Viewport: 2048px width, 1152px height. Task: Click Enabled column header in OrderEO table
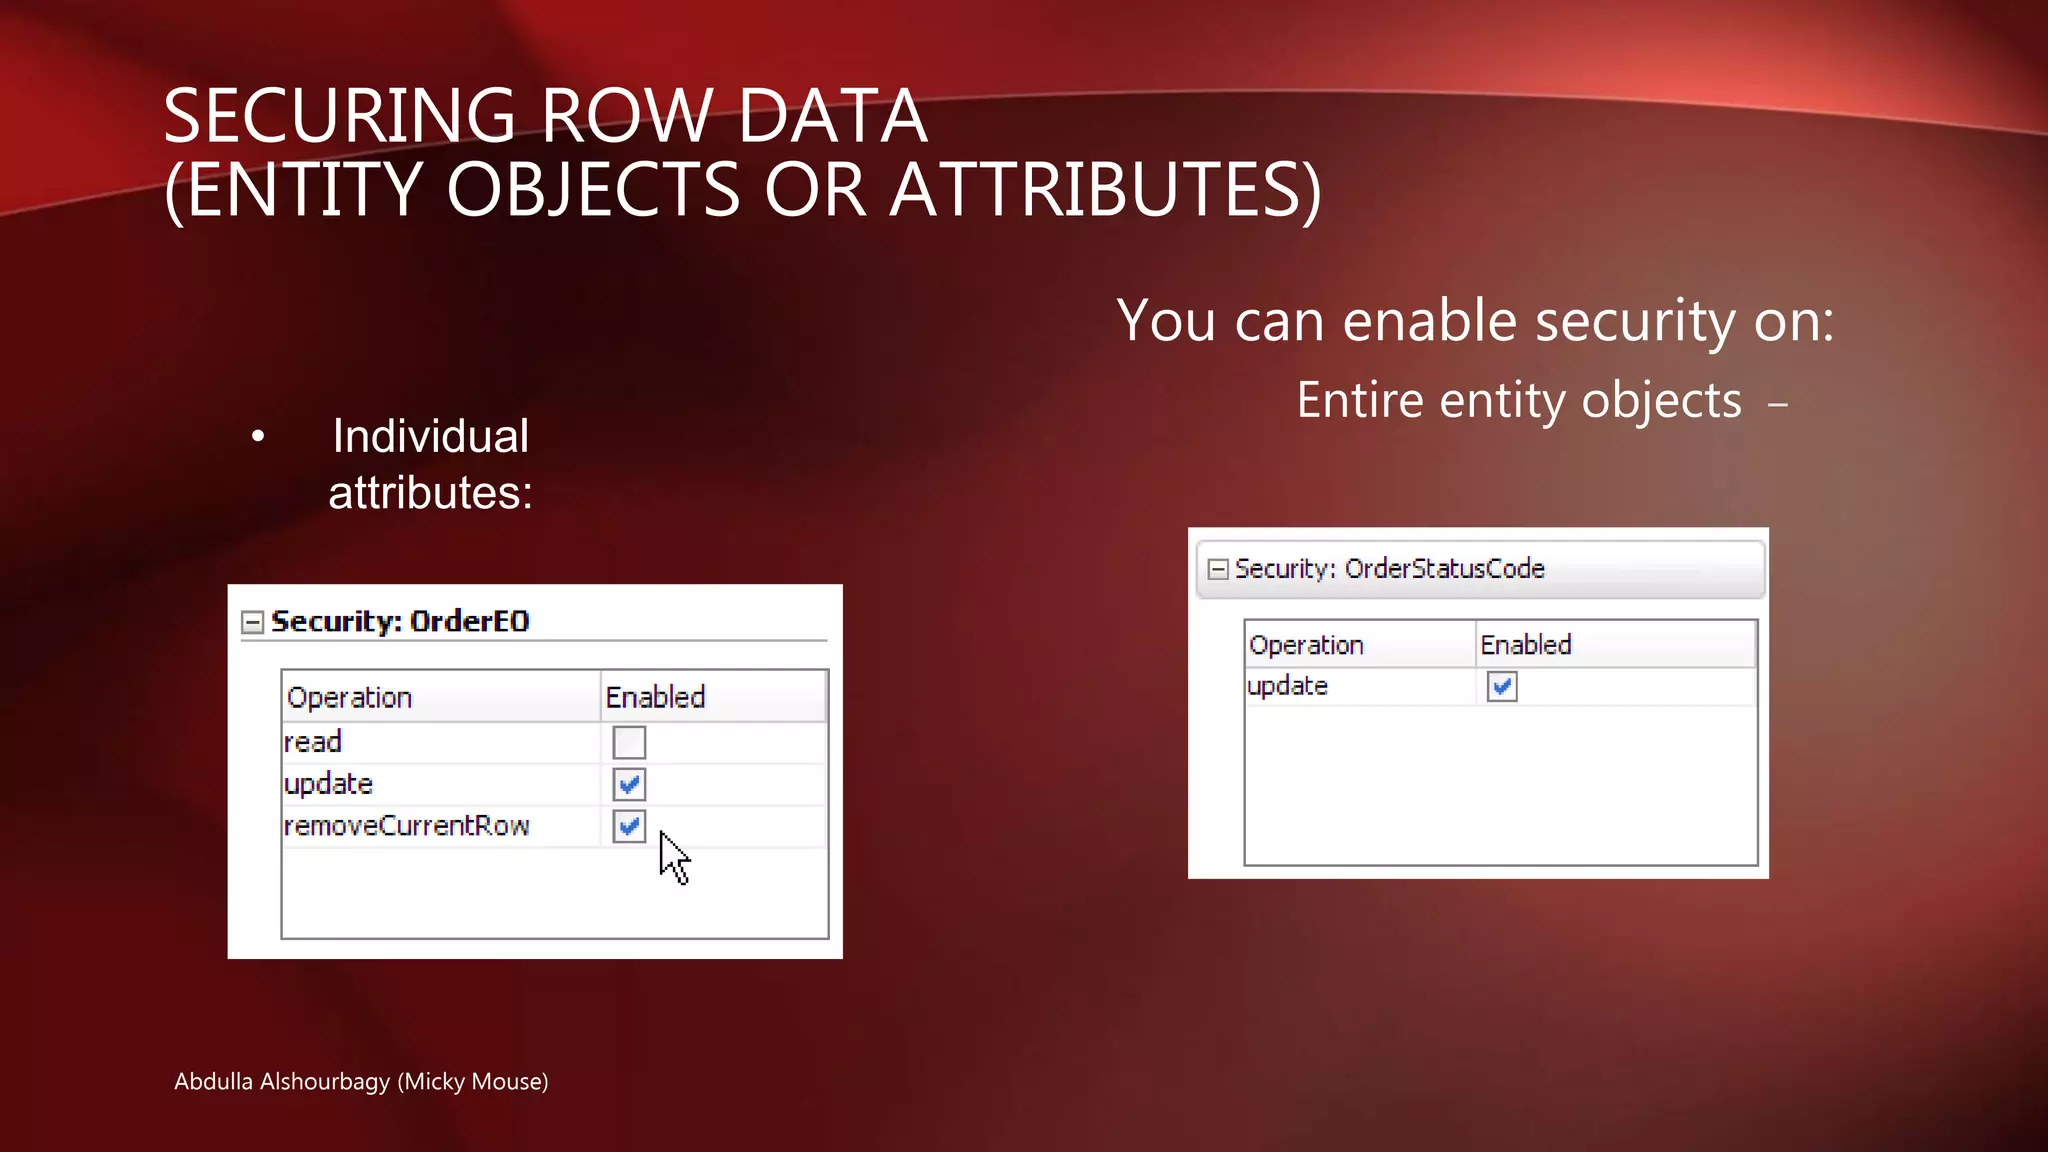[713, 697]
